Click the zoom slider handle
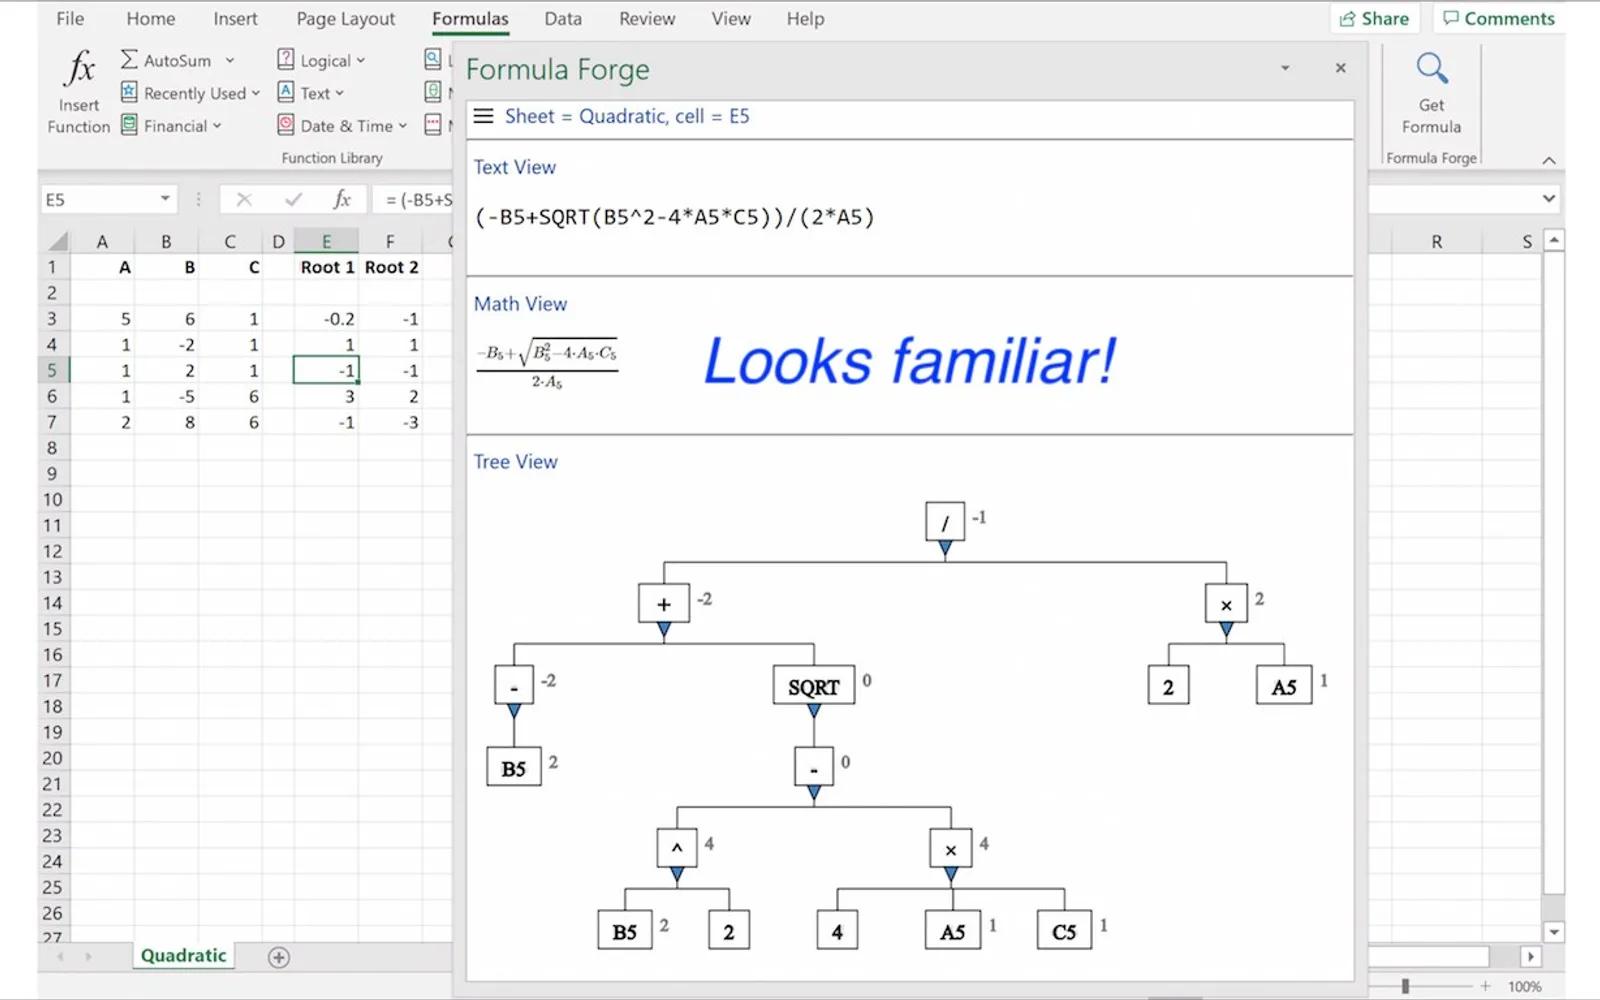The height and width of the screenshot is (1000, 1600). click(1405, 987)
